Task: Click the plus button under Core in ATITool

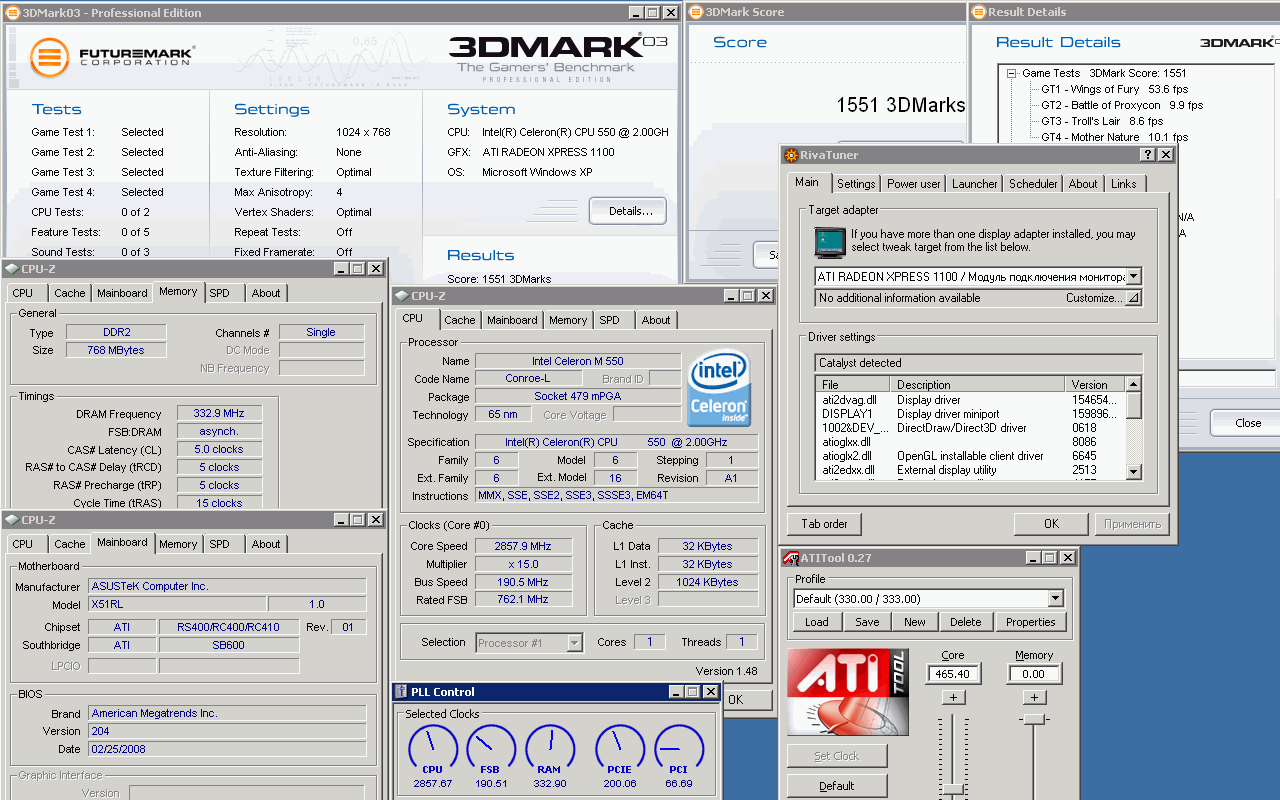Action: (x=953, y=697)
